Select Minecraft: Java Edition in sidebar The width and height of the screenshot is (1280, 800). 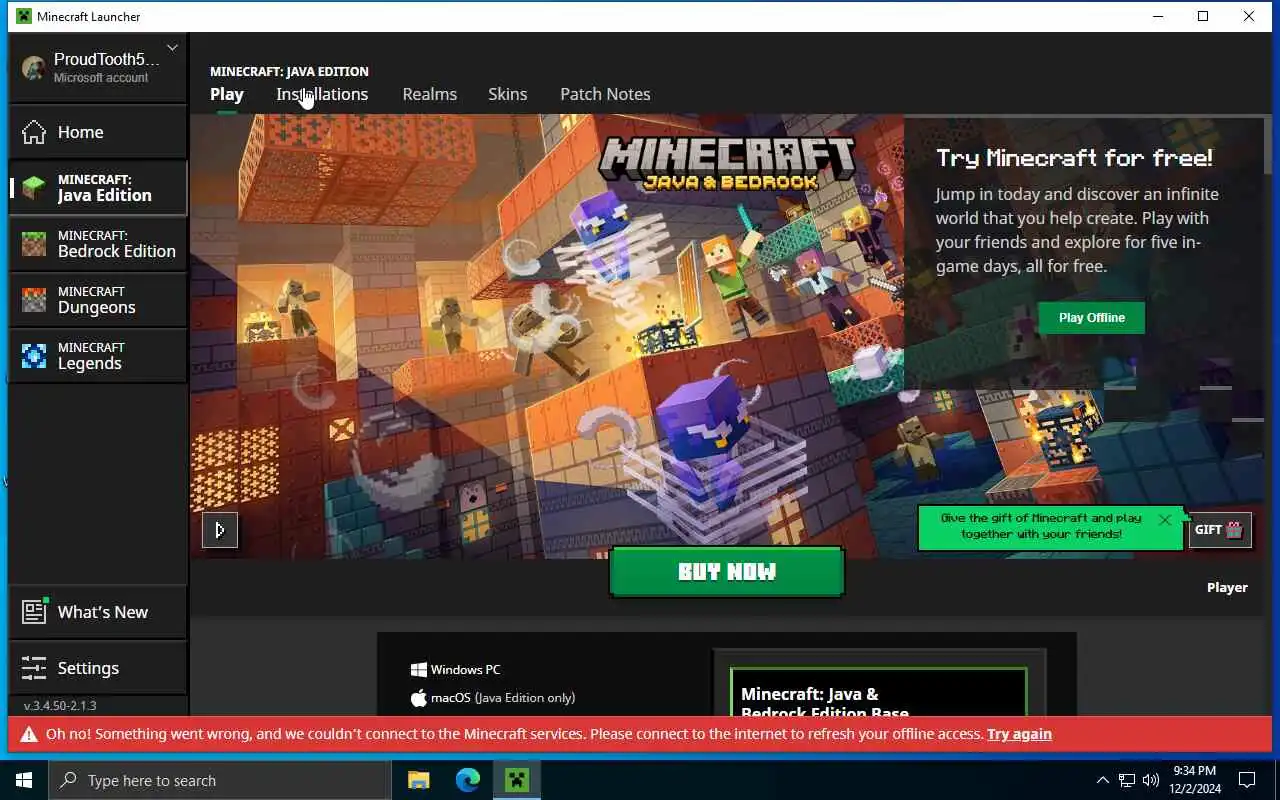pyautogui.click(x=98, y=188)
